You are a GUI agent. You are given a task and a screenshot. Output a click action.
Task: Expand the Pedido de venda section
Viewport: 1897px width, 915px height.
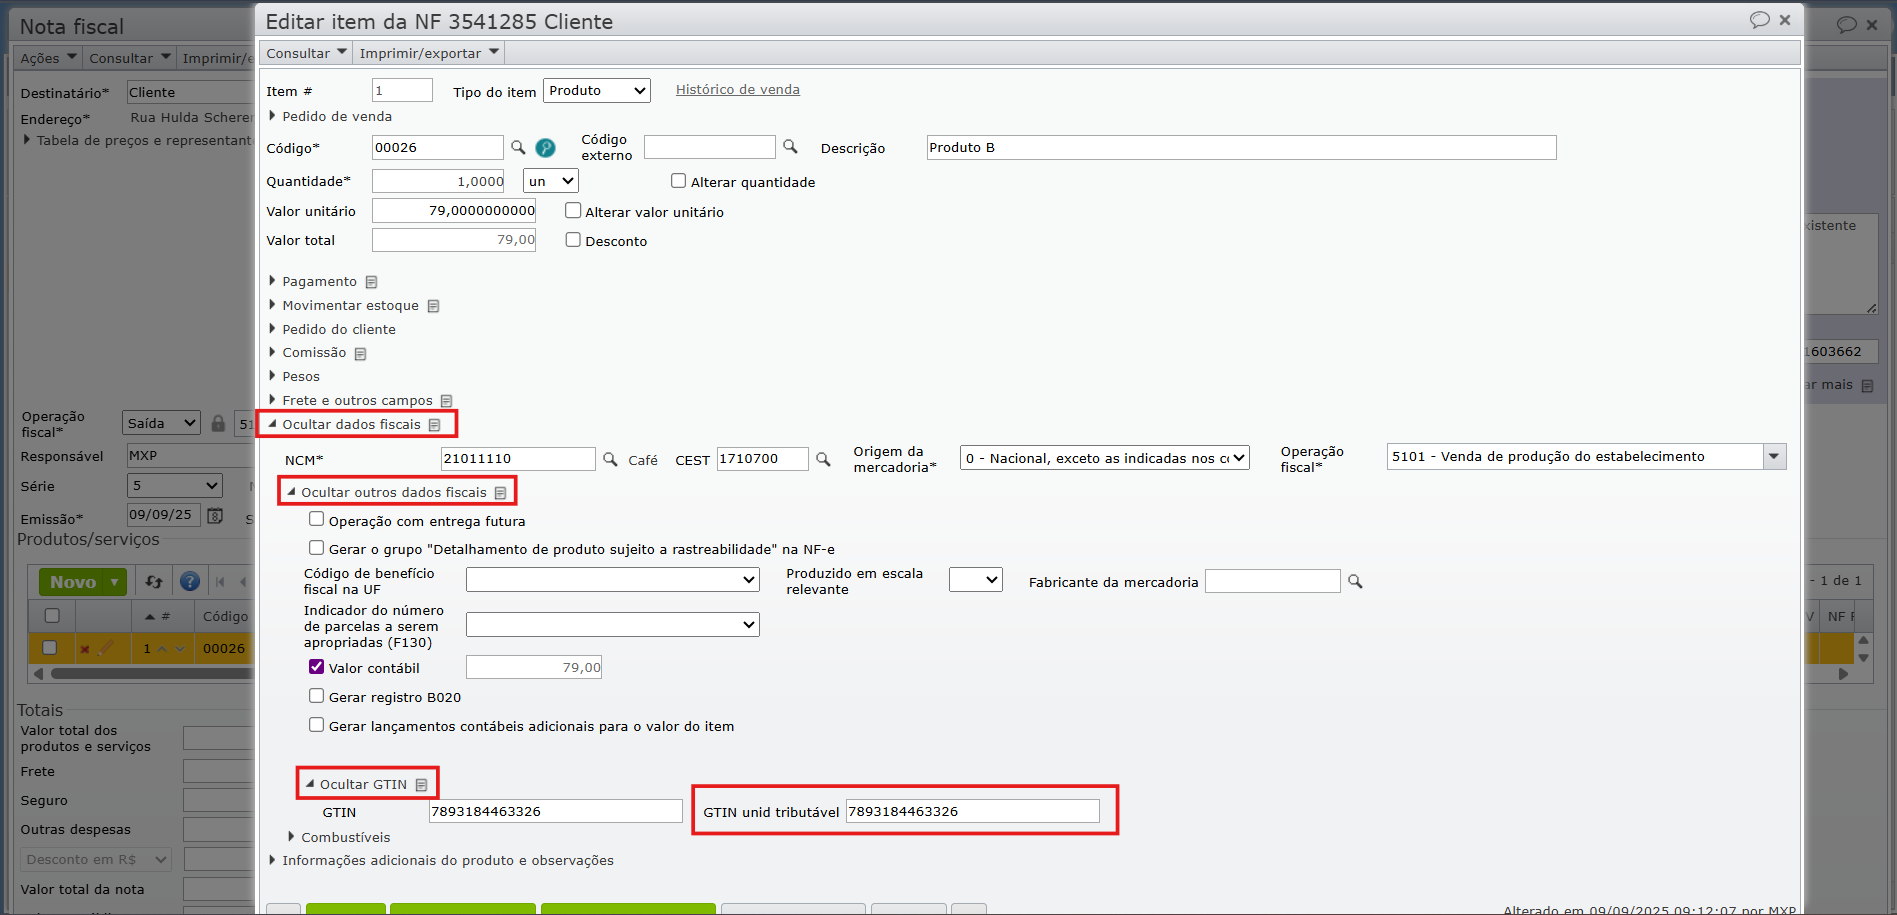tap(330, 117)
